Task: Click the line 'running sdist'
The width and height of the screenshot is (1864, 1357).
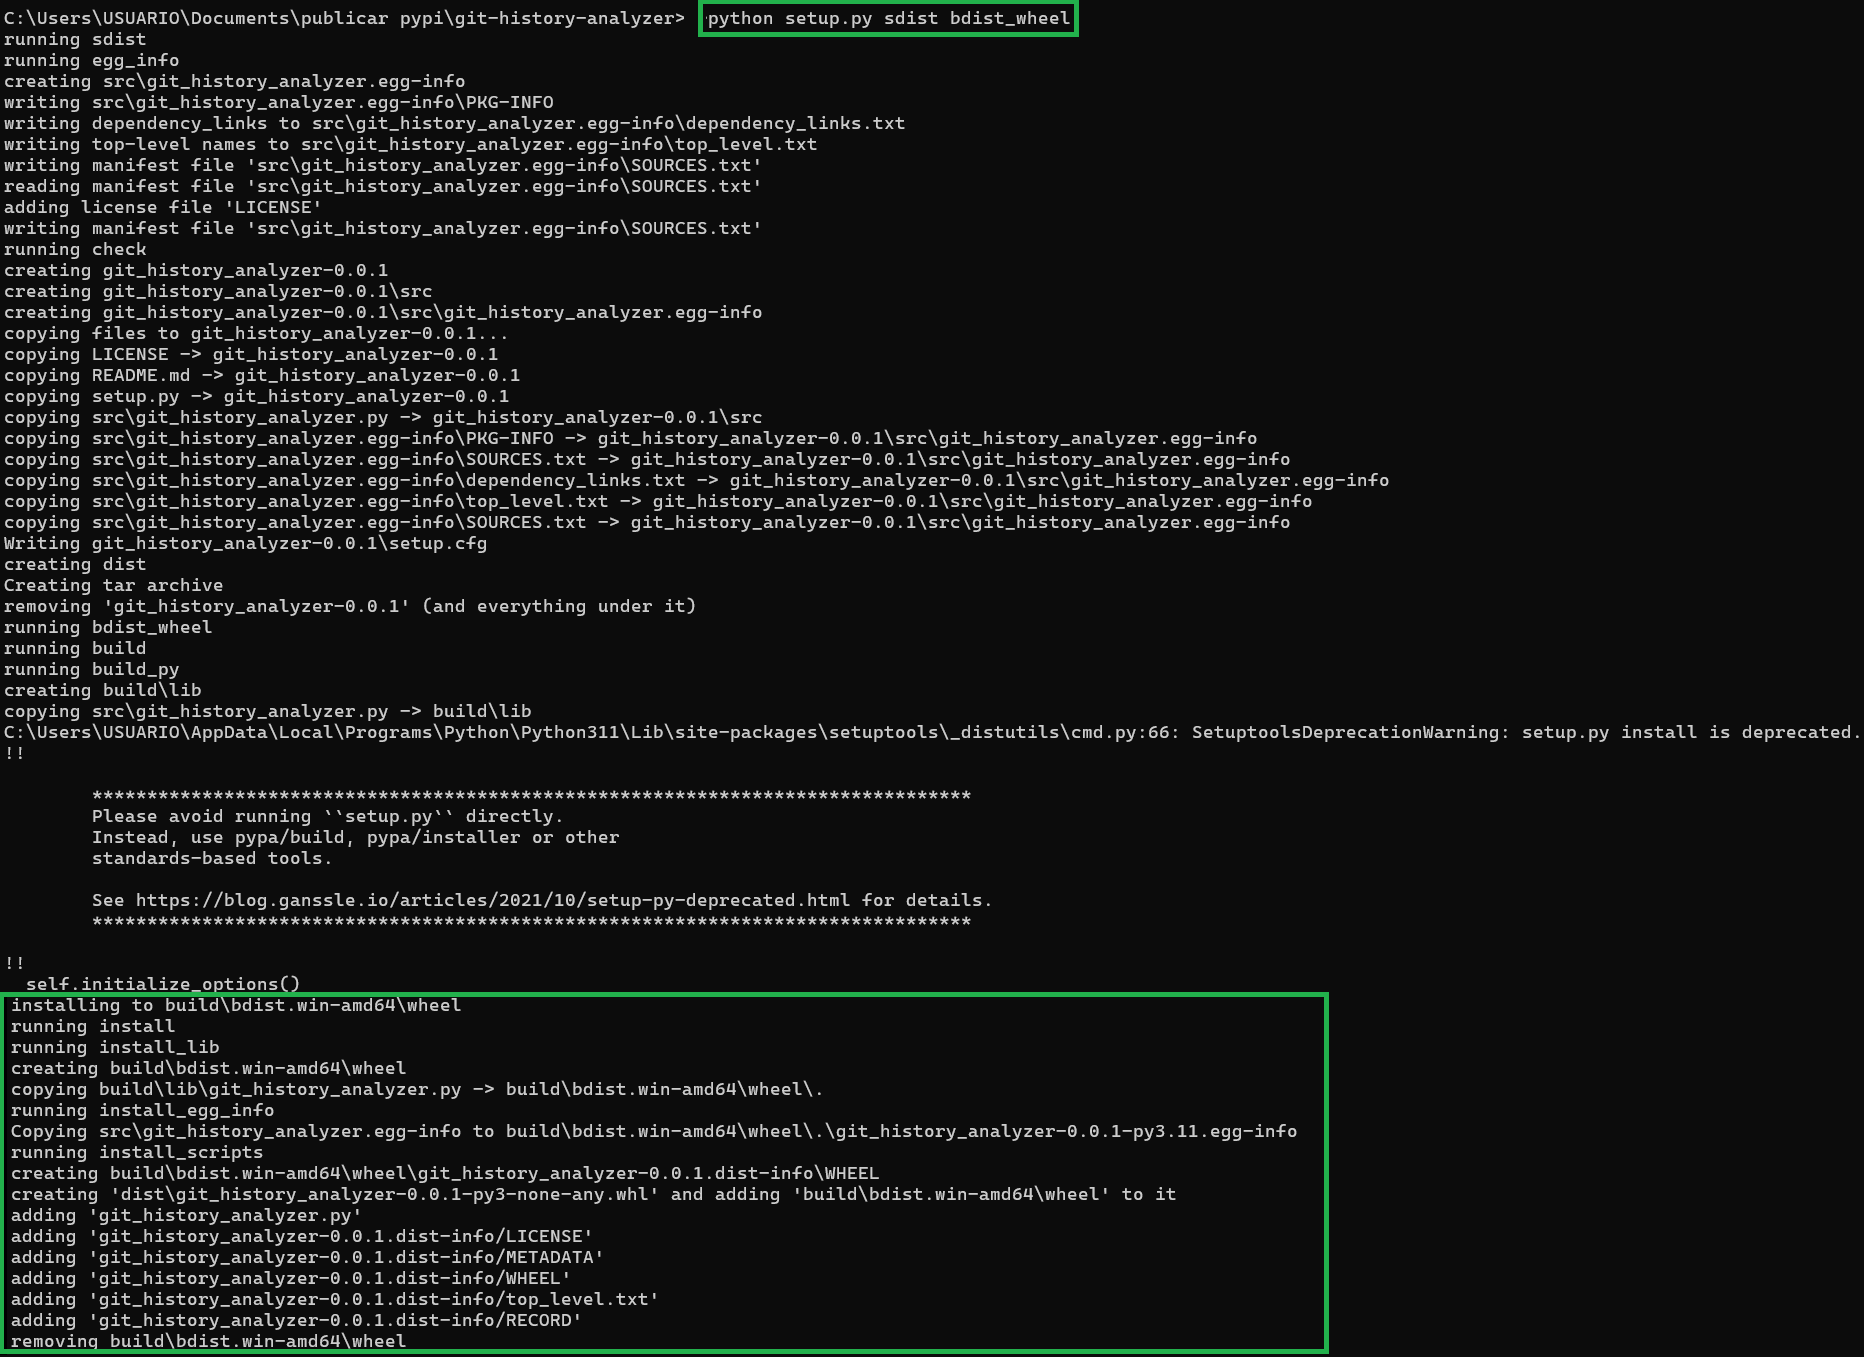Action: [75, 39]
